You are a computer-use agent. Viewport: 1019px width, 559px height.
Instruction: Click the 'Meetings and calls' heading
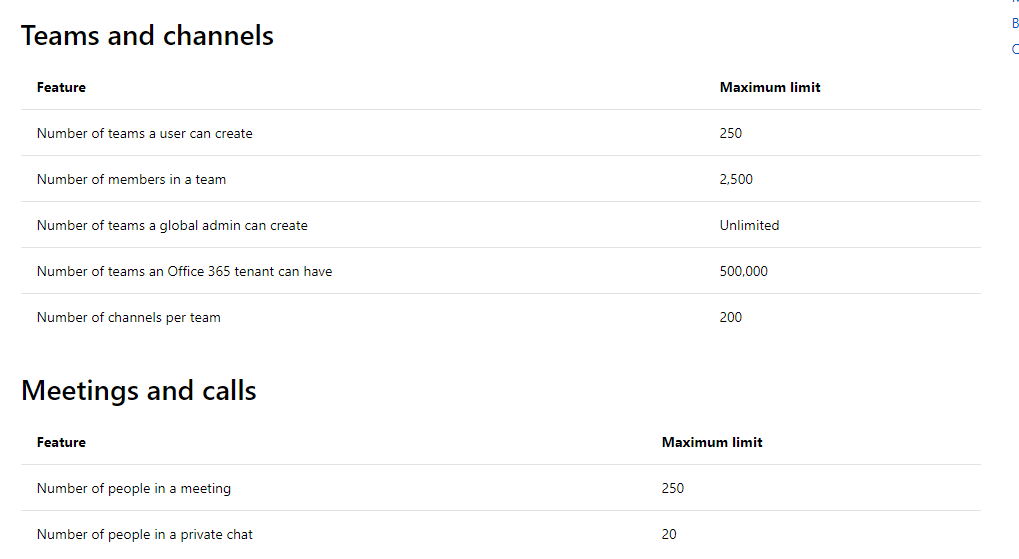(x=138, y=390)
